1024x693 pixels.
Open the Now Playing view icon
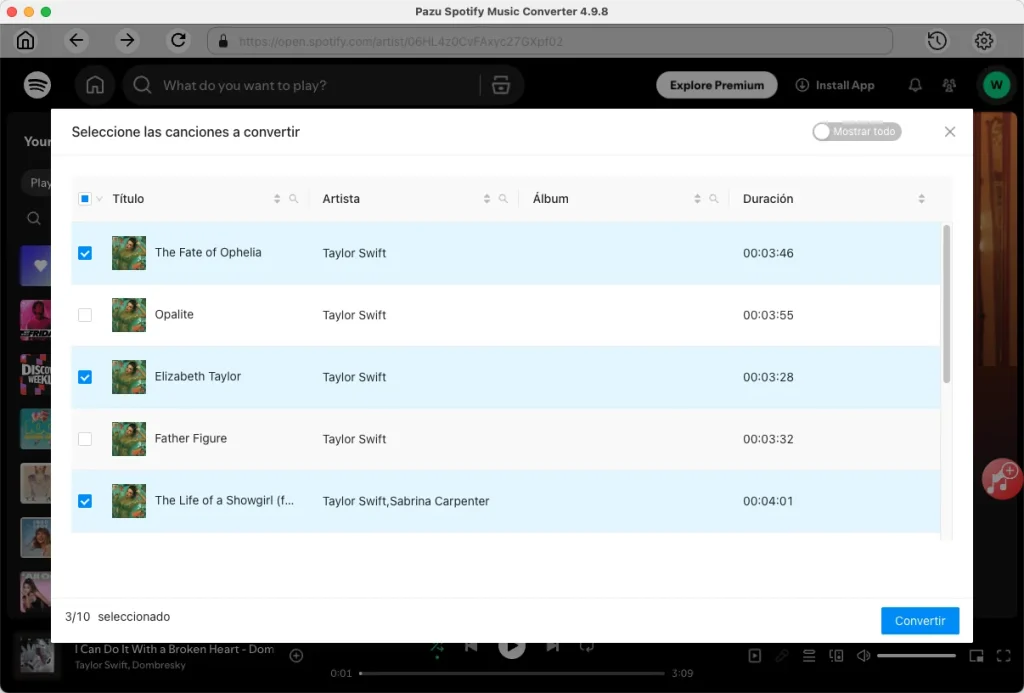[753, 656]
